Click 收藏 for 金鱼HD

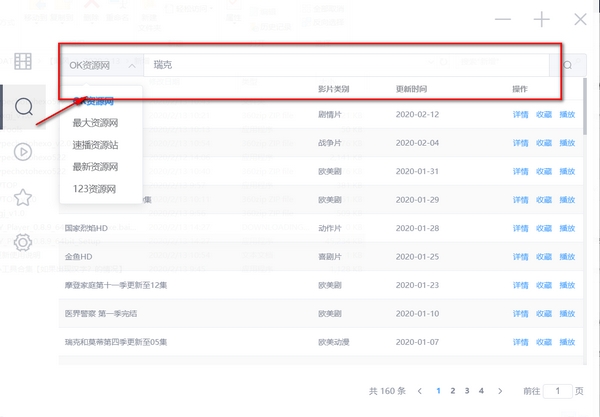point(544,257)
